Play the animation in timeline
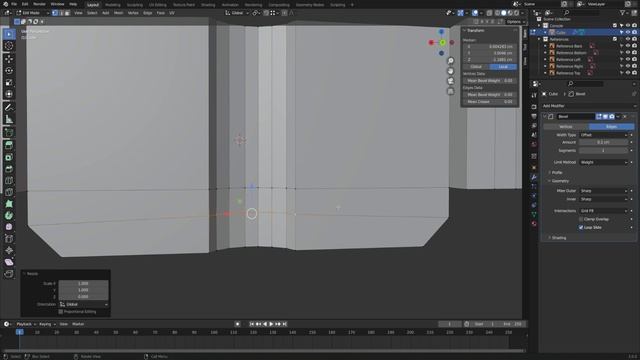This screenshot has height=360, width=640. [271, 324]
